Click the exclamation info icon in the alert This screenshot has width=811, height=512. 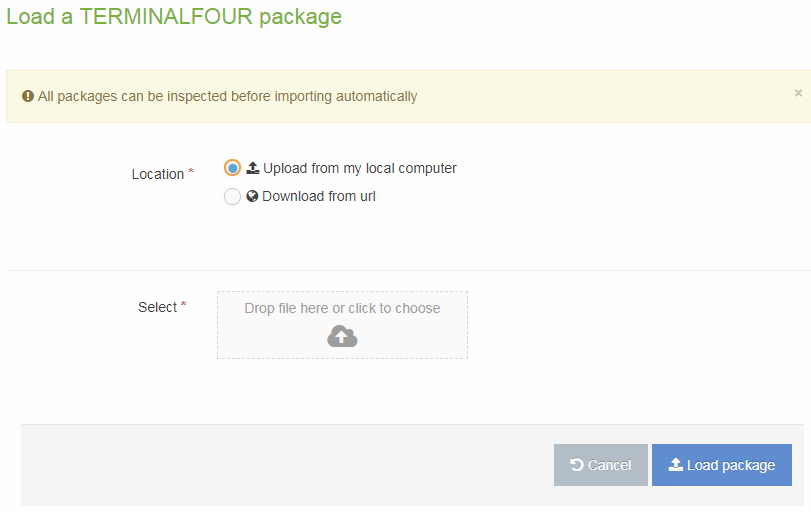[x=28, y=97]
